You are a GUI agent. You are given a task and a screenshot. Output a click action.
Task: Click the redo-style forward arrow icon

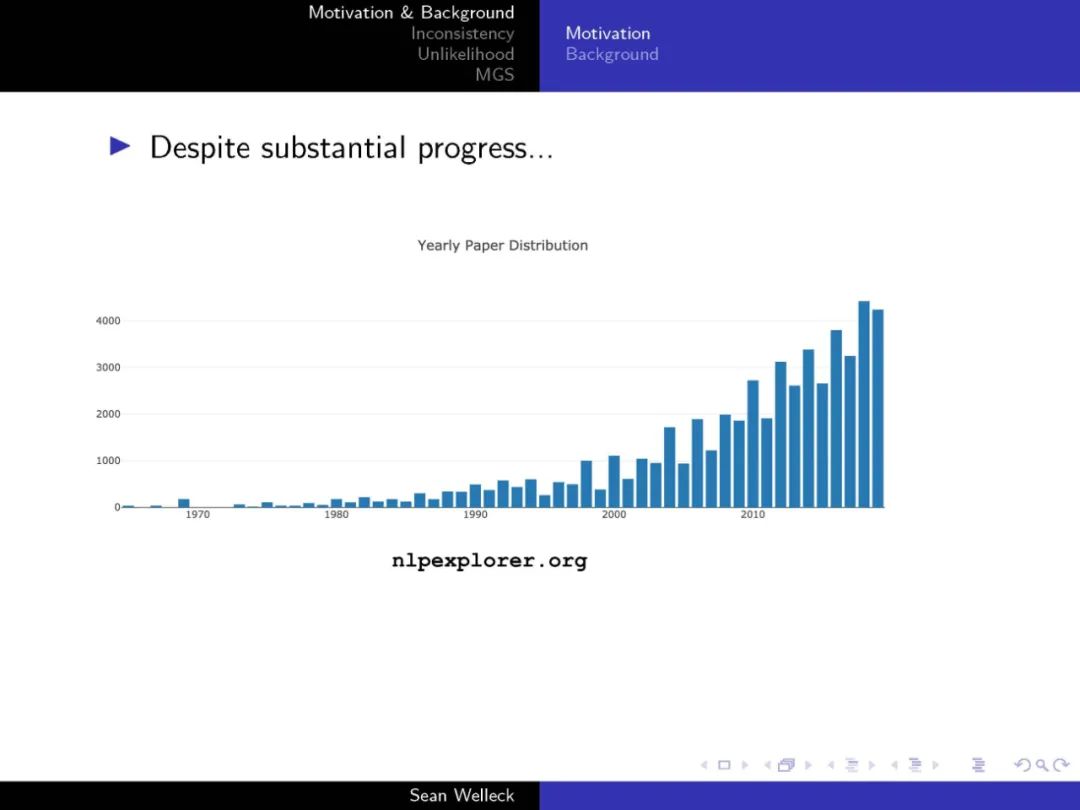(1060, 766)
